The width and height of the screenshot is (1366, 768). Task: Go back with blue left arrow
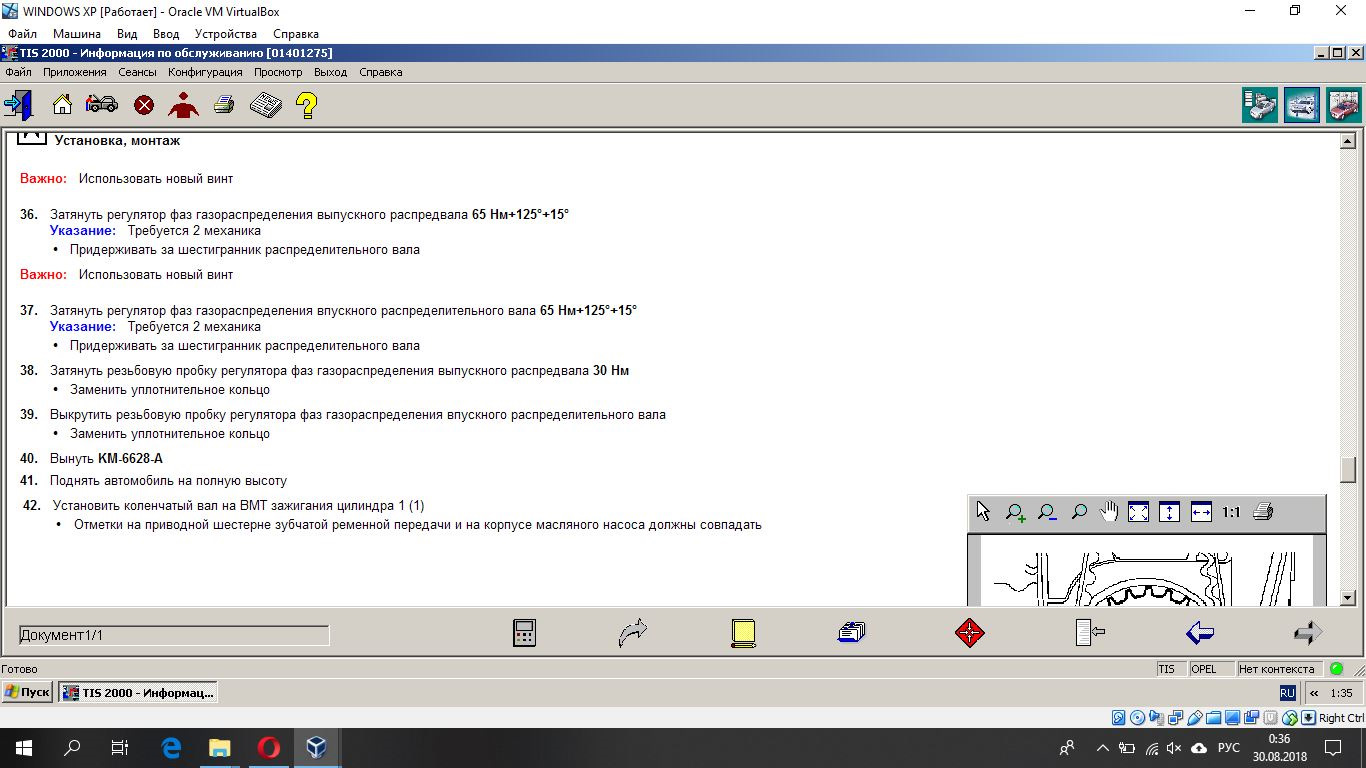[x=1199, y=632]
